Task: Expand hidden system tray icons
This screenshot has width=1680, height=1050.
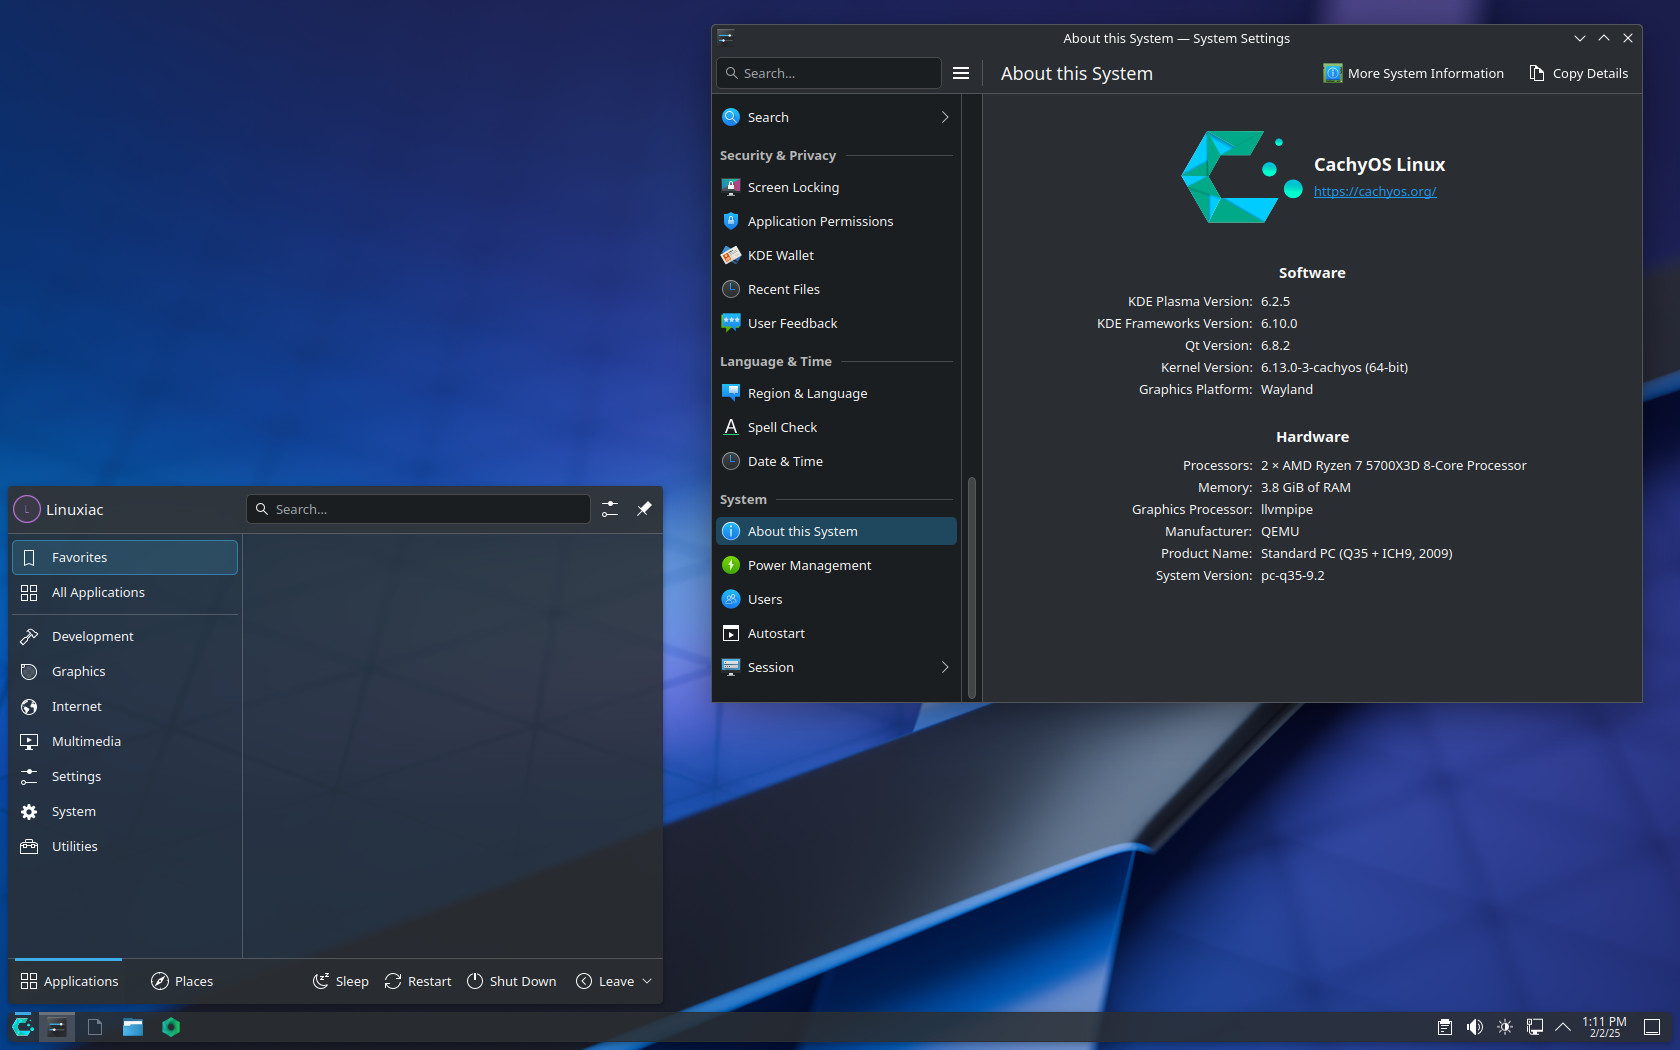Action: tap(1563, 1026)
